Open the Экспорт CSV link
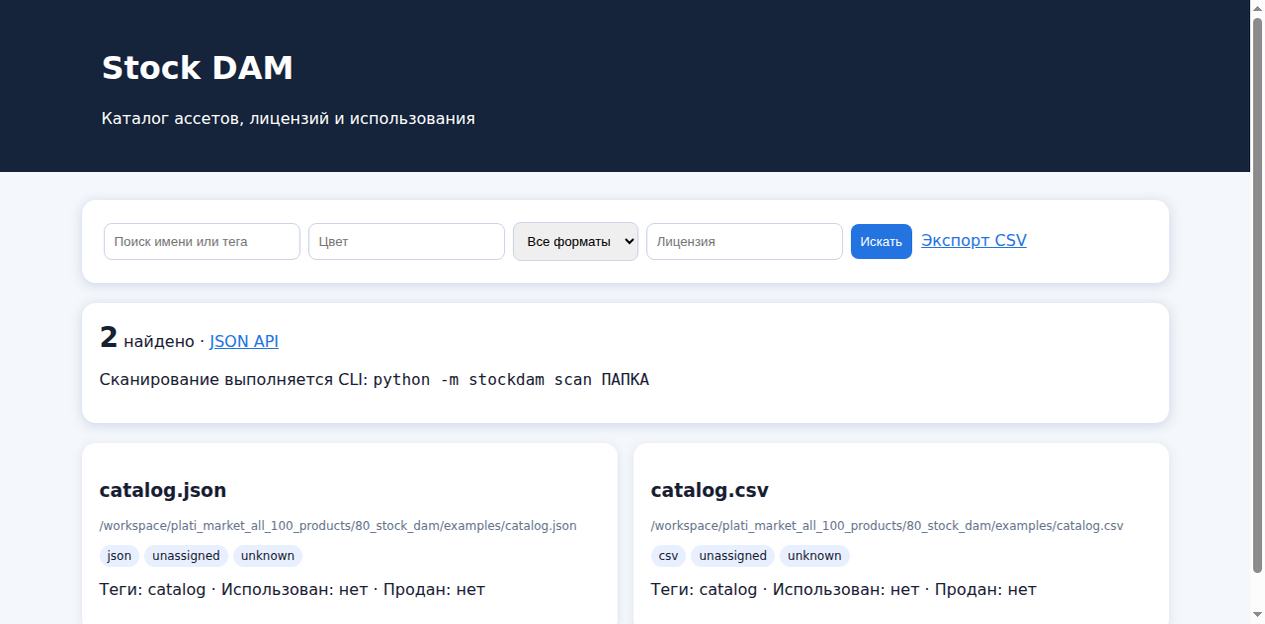The width and height of the screenshot is (1265, 624). 974,240
